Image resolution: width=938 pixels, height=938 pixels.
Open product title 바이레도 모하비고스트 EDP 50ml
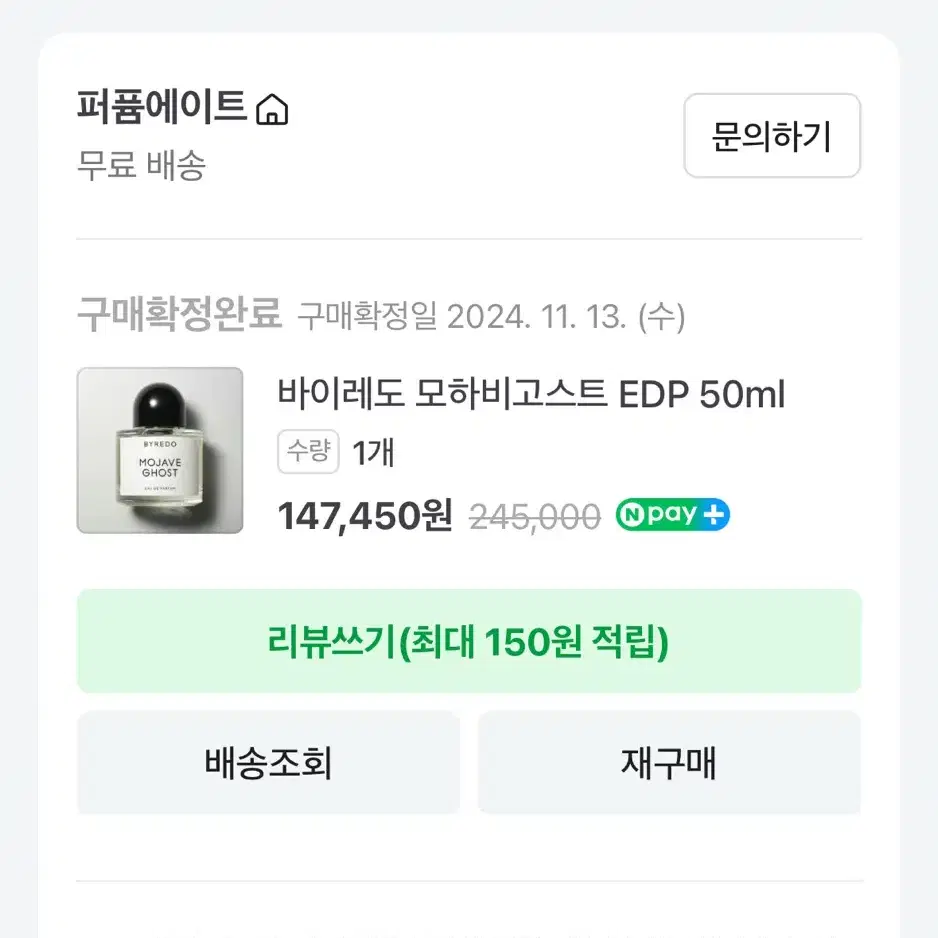point(531,394)
